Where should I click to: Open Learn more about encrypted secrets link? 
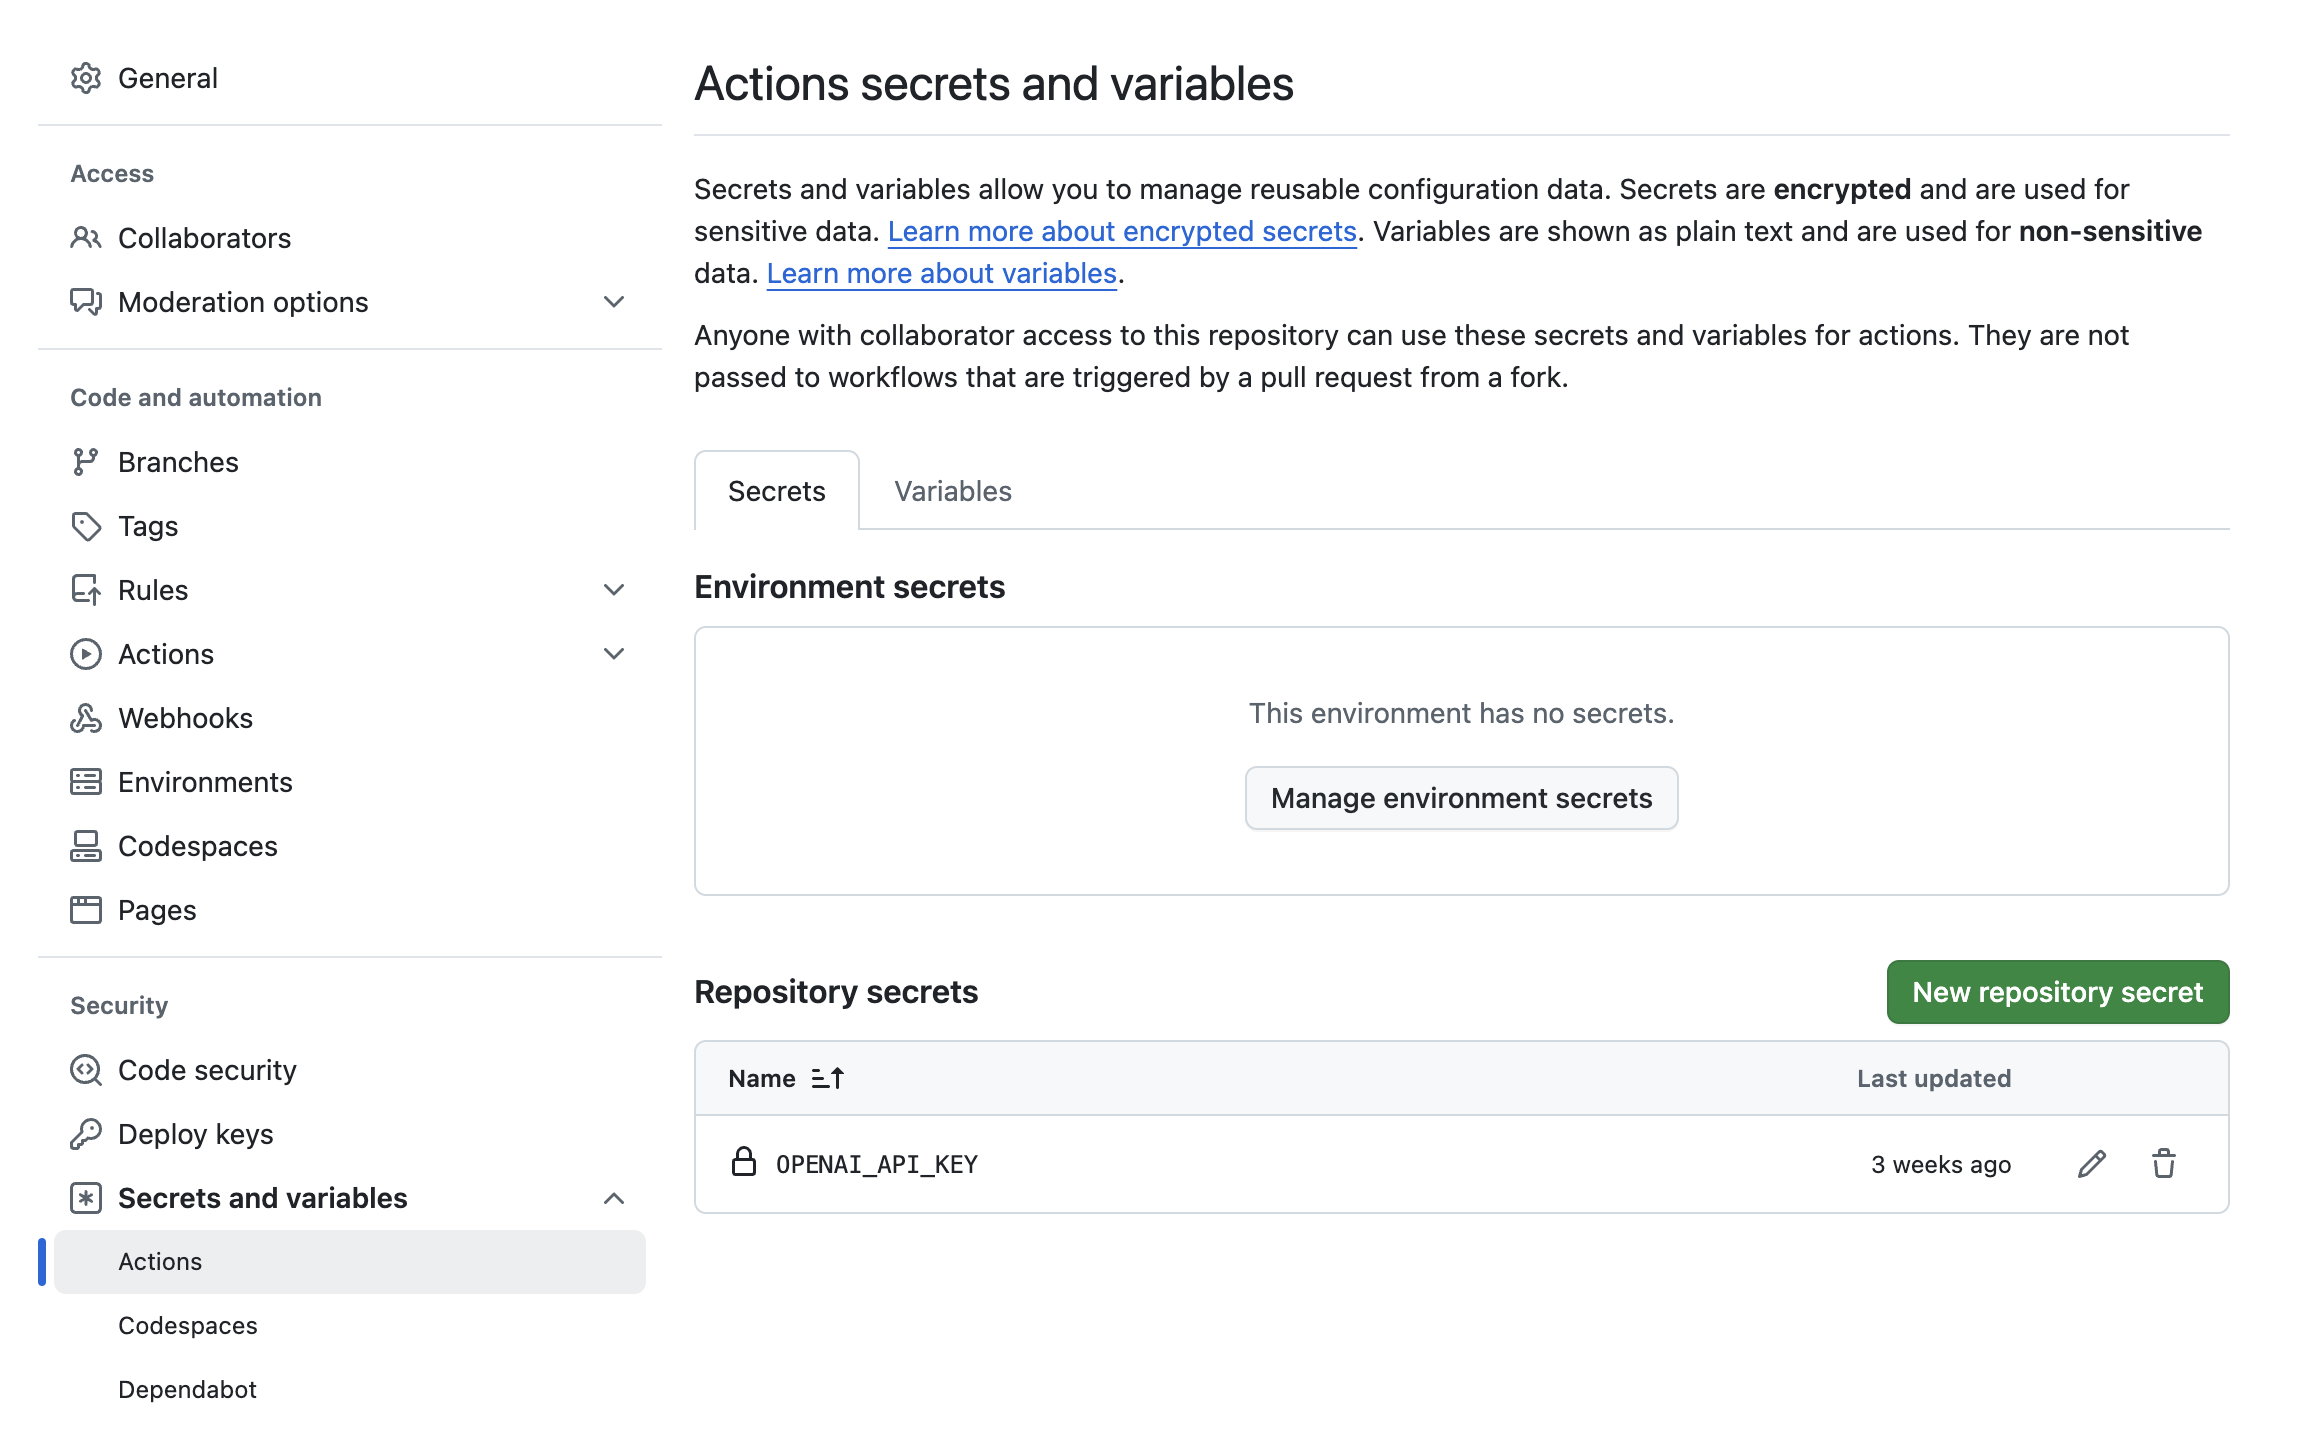1121,231
